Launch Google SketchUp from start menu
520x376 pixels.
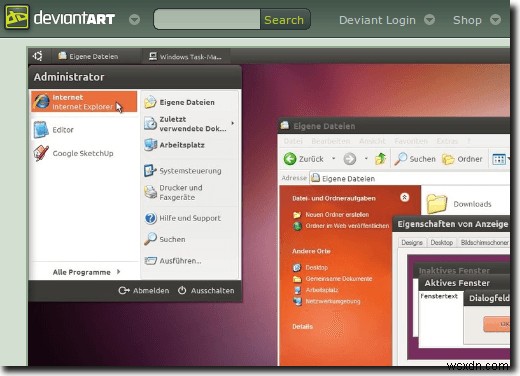(73, 153)
